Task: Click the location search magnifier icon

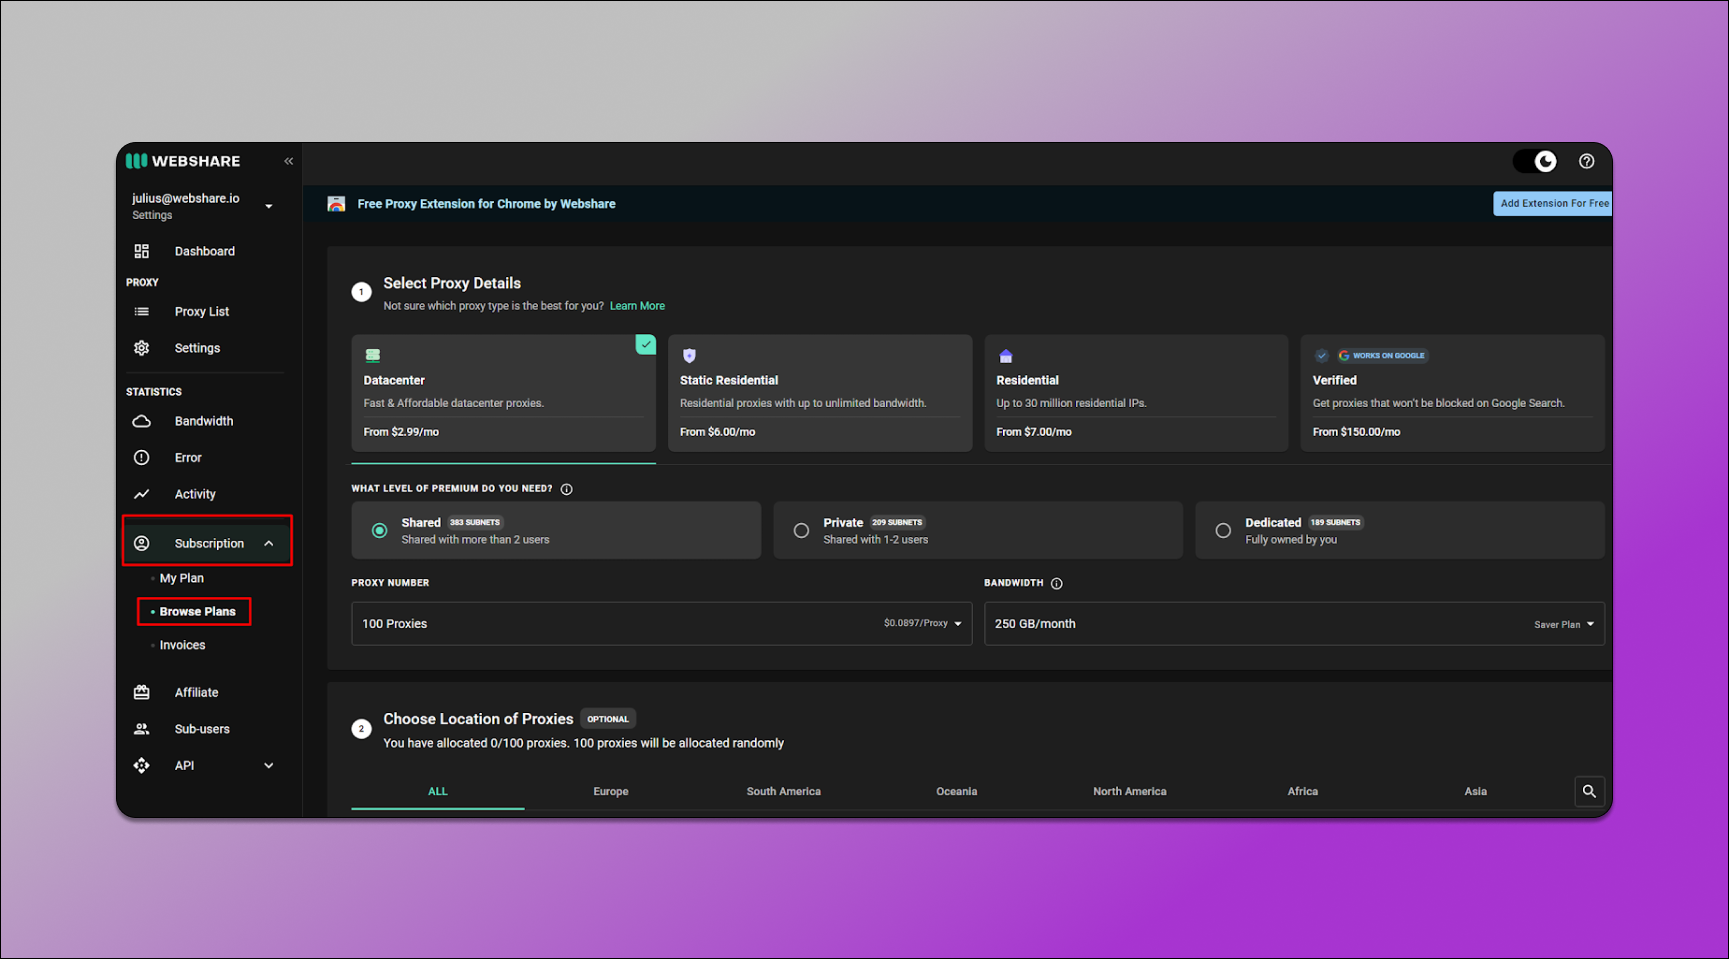Action: [1589, 791]
